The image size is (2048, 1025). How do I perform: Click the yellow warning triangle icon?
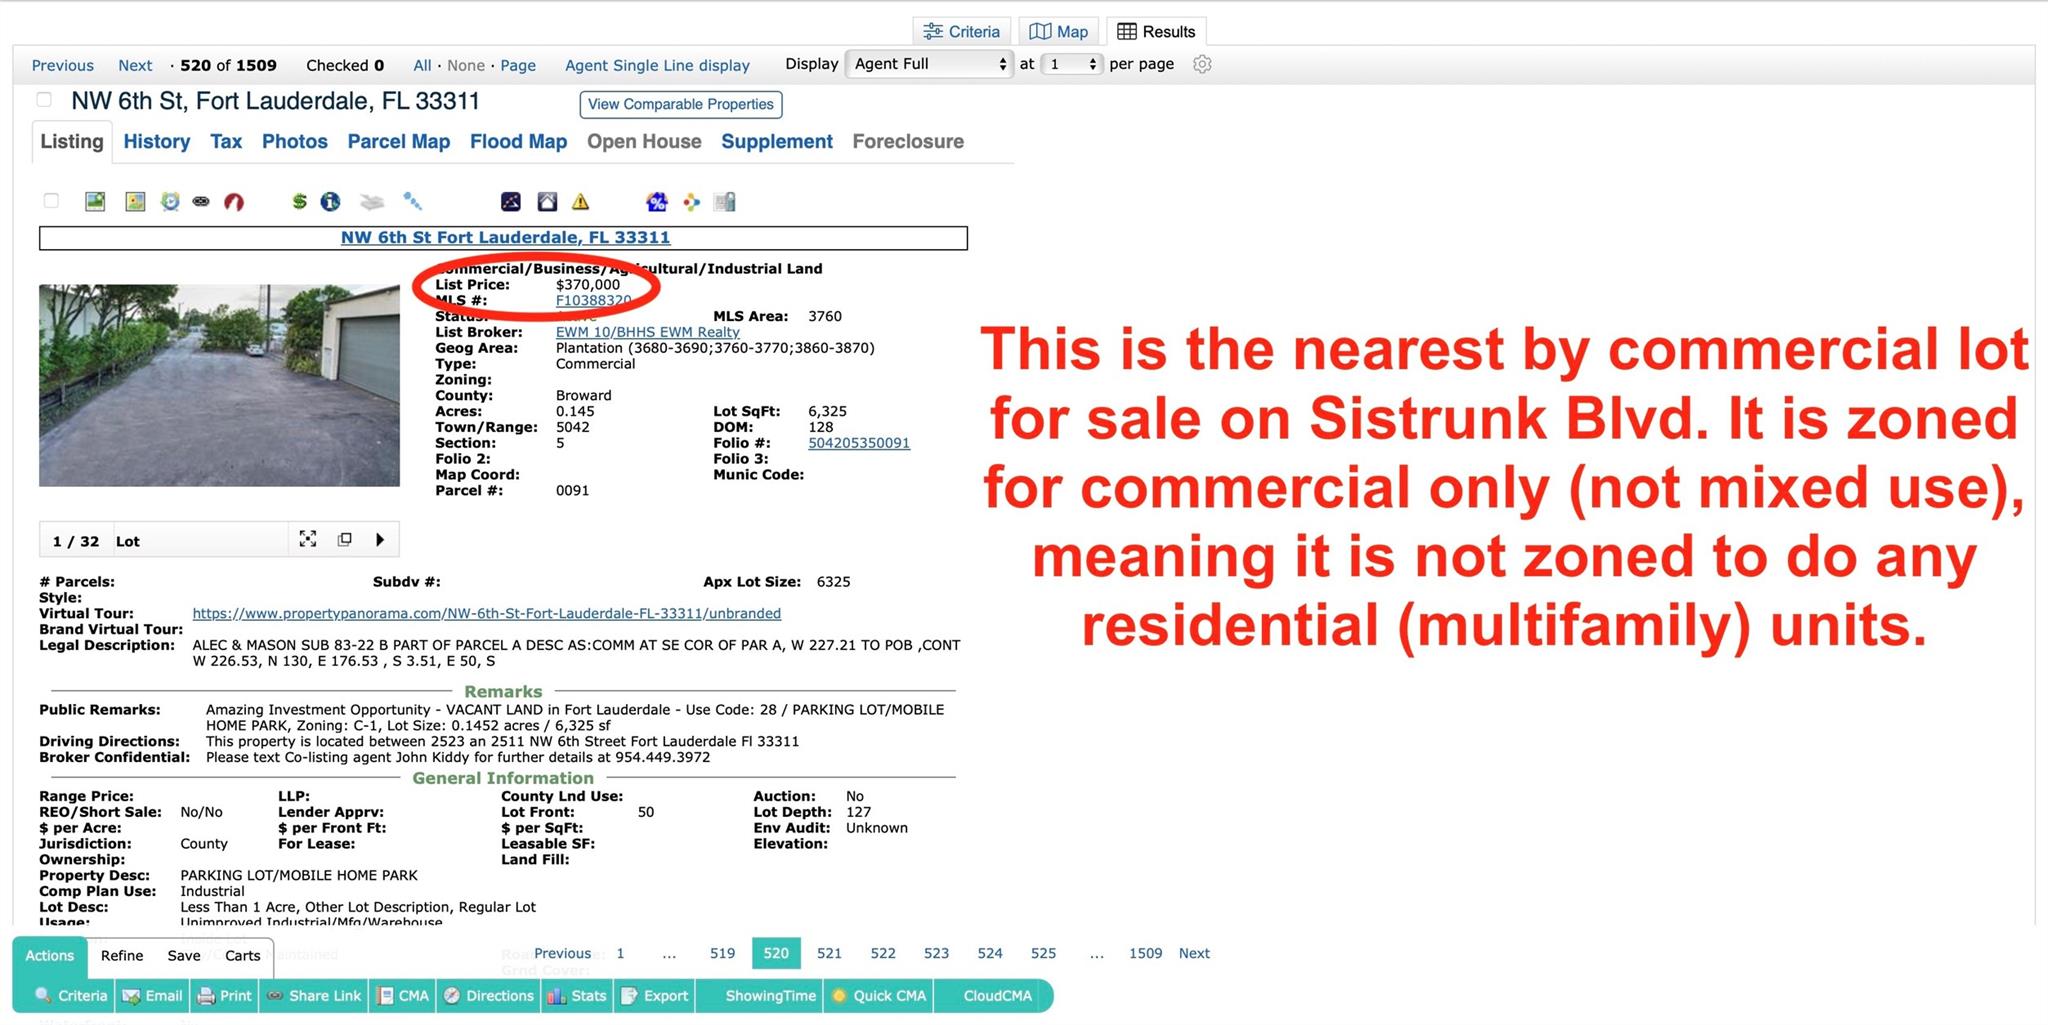coord(580,202)
